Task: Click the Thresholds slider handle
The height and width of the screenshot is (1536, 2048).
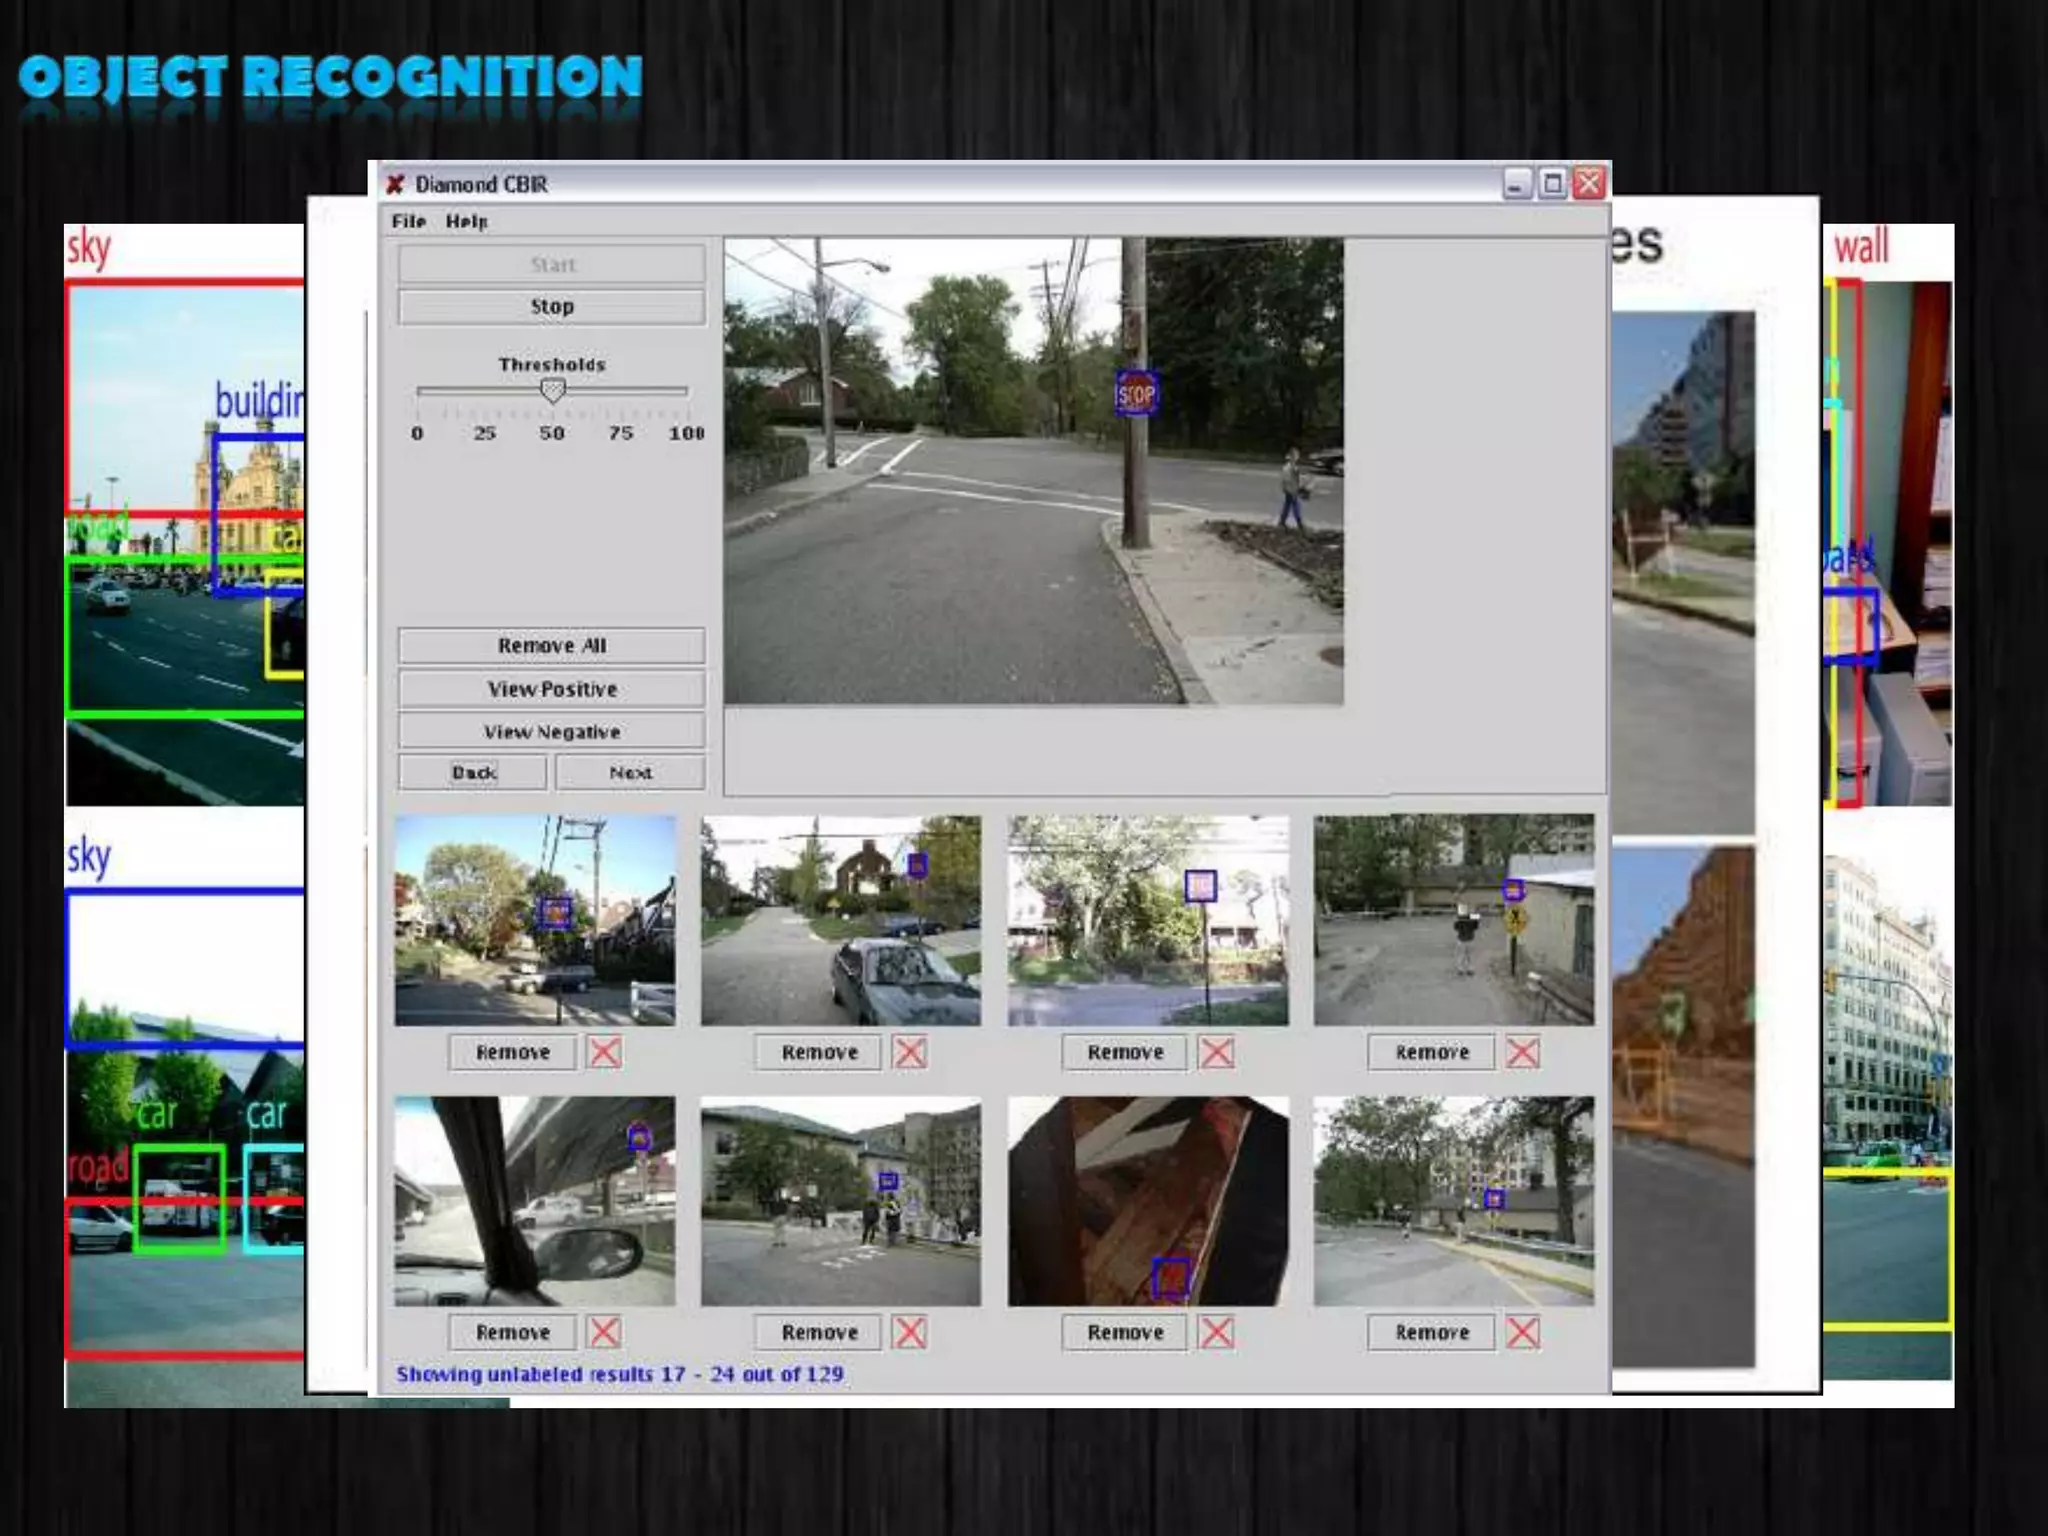Action: coord(552,391)
